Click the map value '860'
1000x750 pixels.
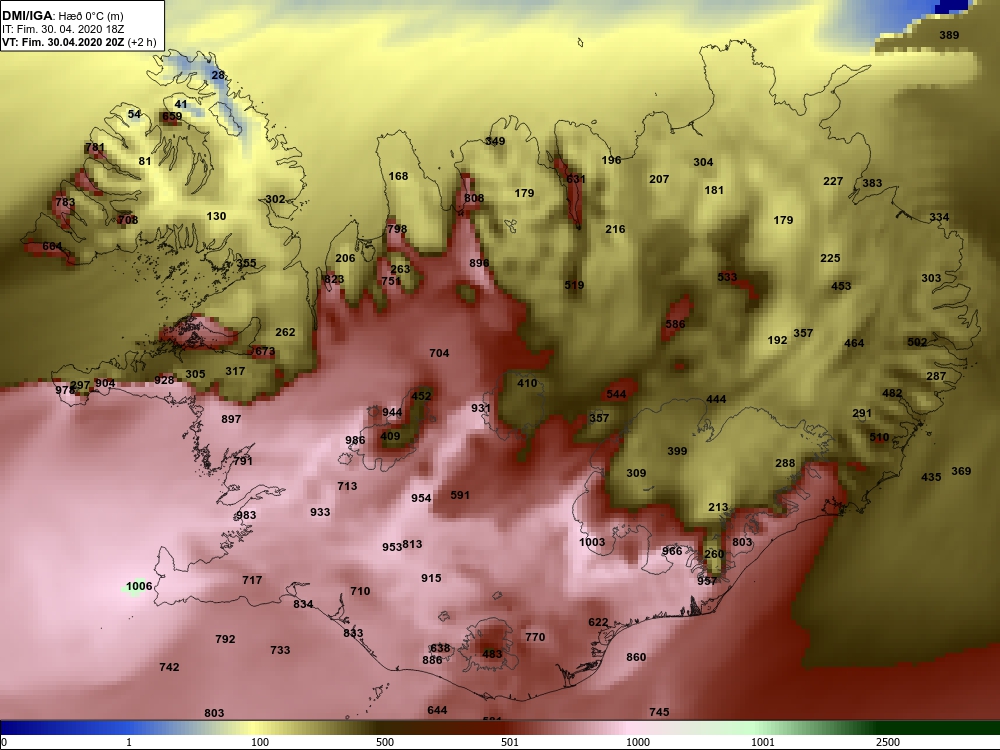point(636,657)
